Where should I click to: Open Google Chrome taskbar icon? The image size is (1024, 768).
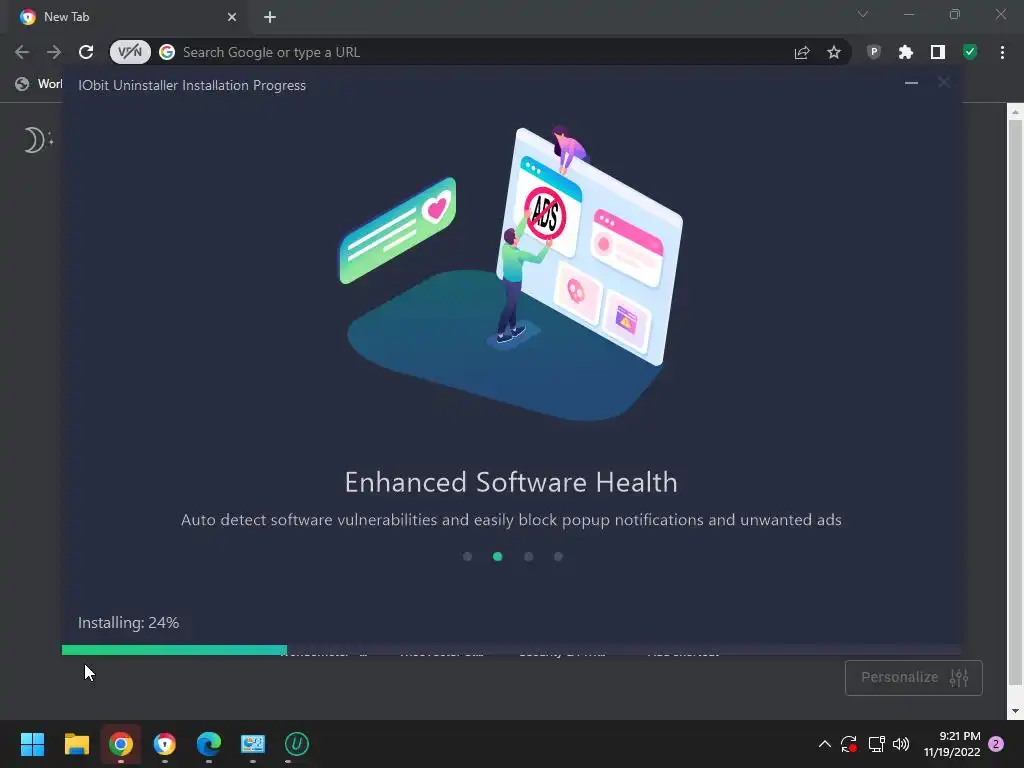pyautogui.click(x=121, y=744)
